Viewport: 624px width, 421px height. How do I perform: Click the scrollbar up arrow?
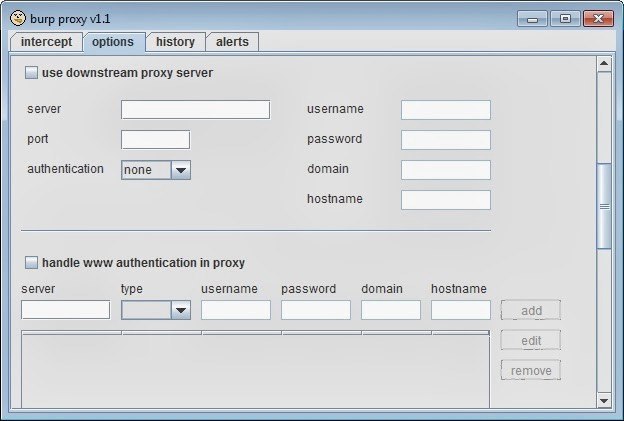click(604, 65)
